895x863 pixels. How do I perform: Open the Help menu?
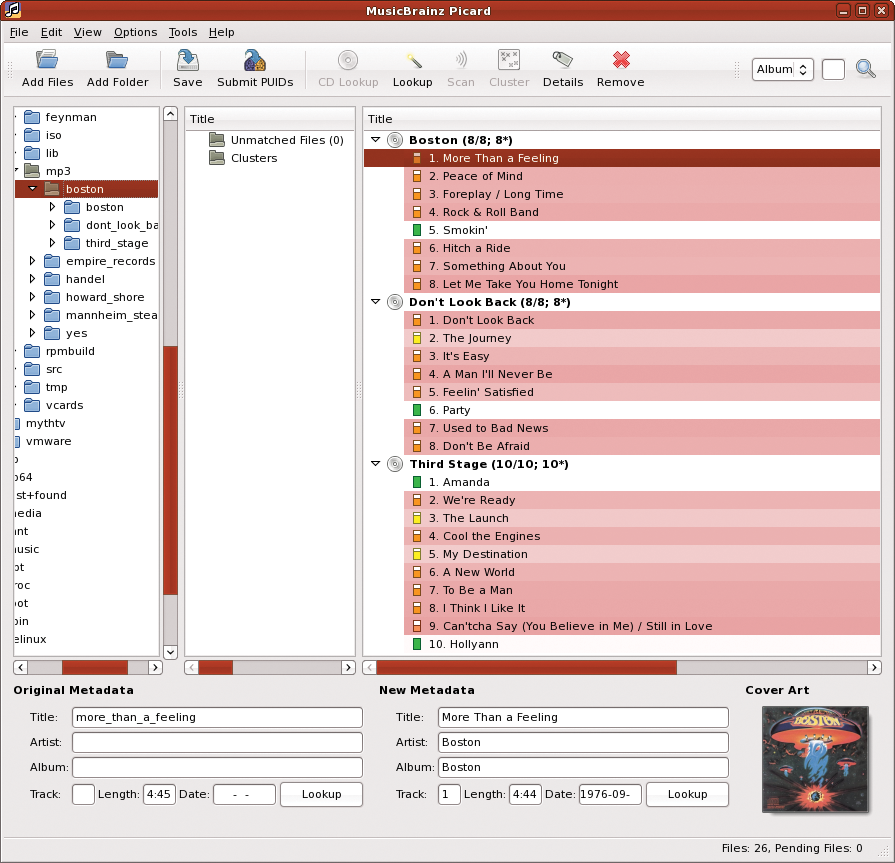click(x=221, y=32)
